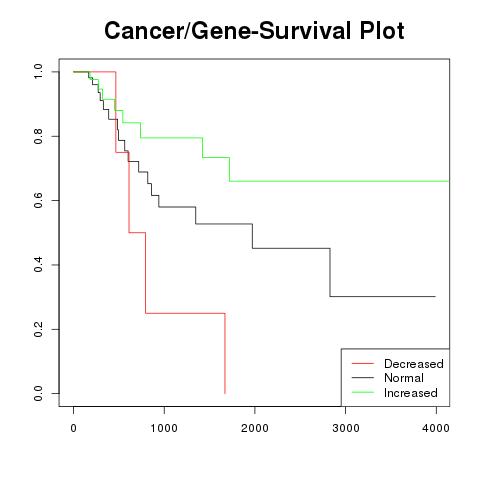Viewport: 480px width, 480px height.
Task: Select the Increased legend label
Action: [x=411, y=393]
